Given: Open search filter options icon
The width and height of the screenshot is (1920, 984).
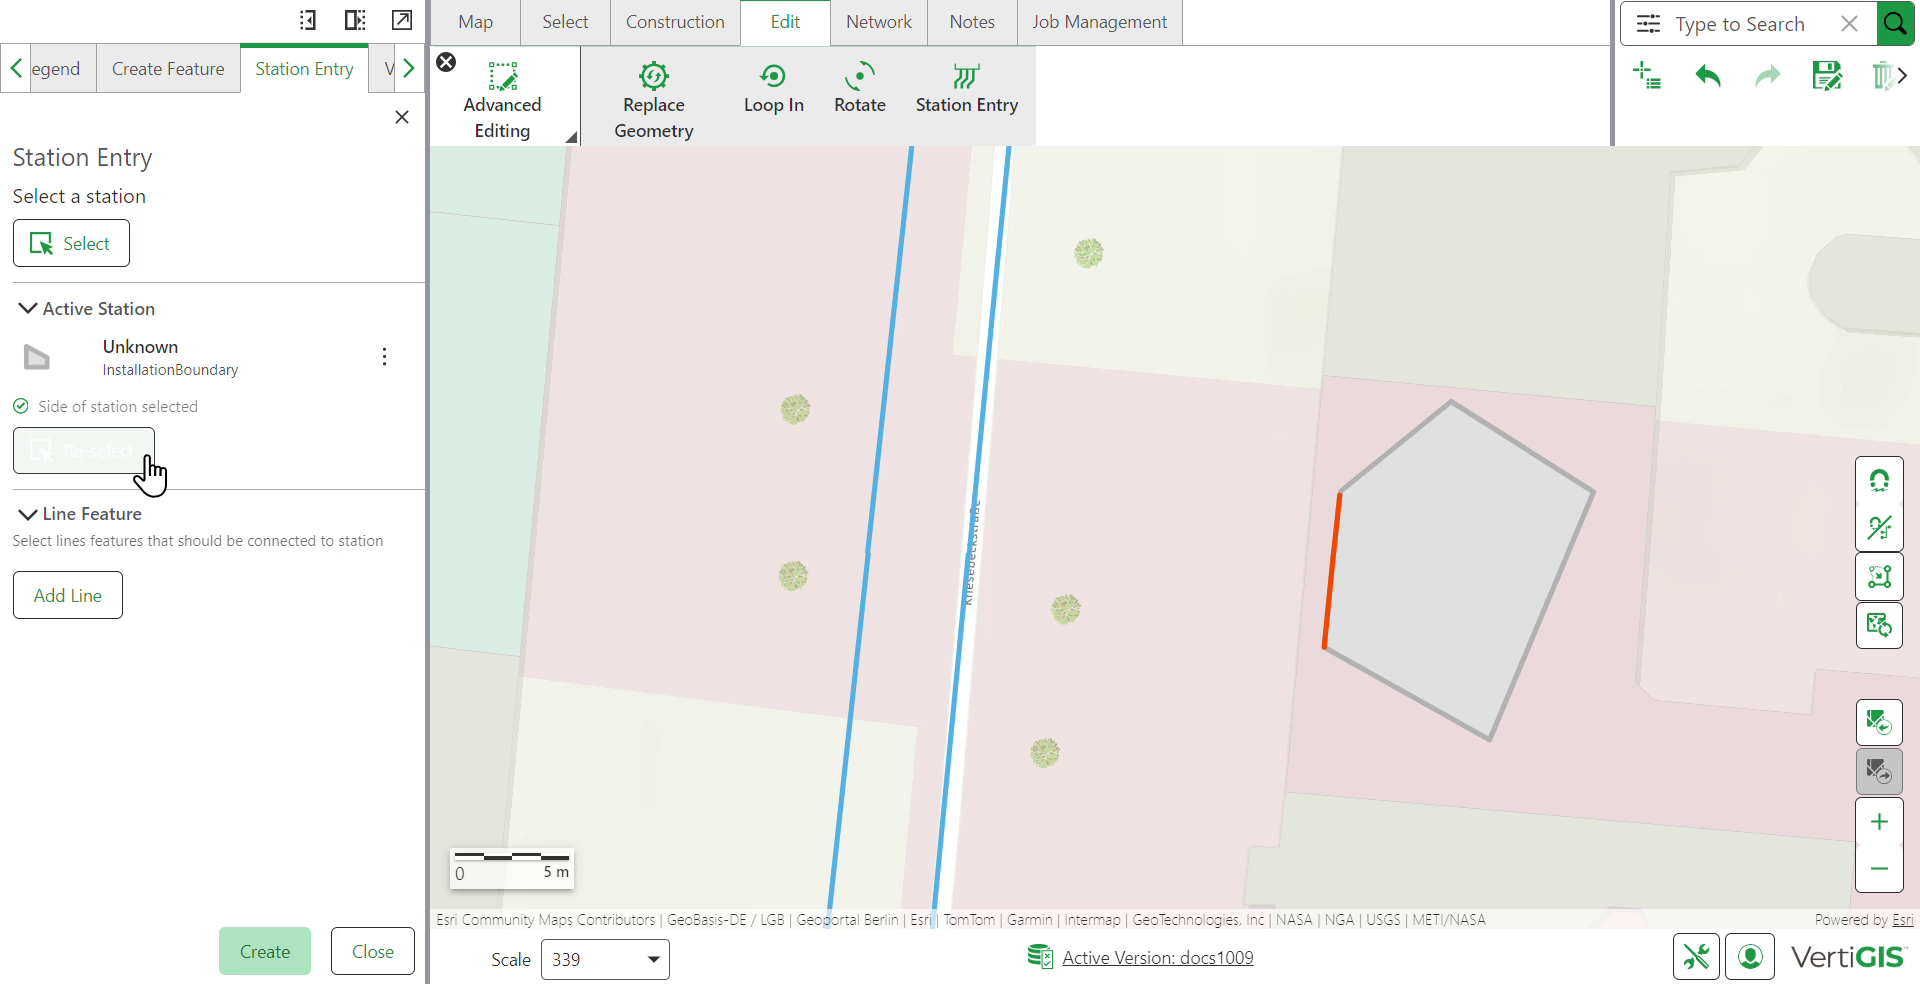Looking at the screenshot, I should click(x=1648, y=23).
